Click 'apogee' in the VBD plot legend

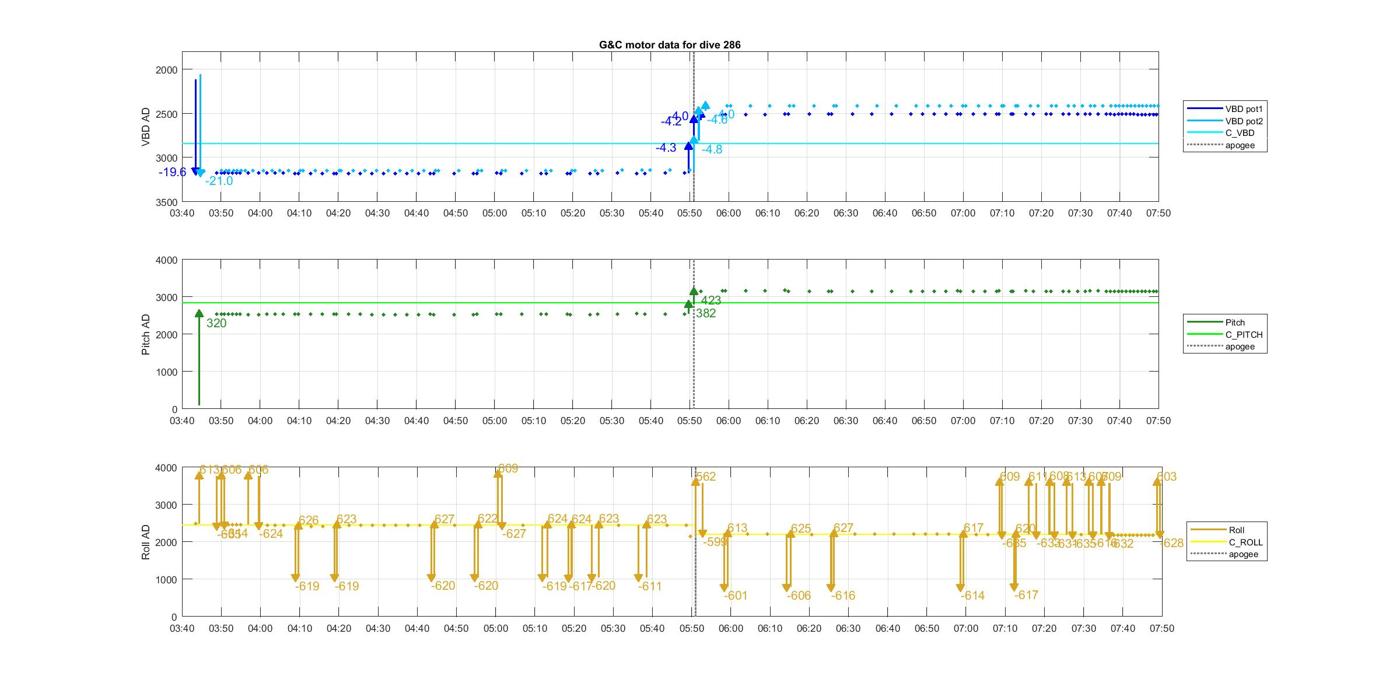[1240, 145]
